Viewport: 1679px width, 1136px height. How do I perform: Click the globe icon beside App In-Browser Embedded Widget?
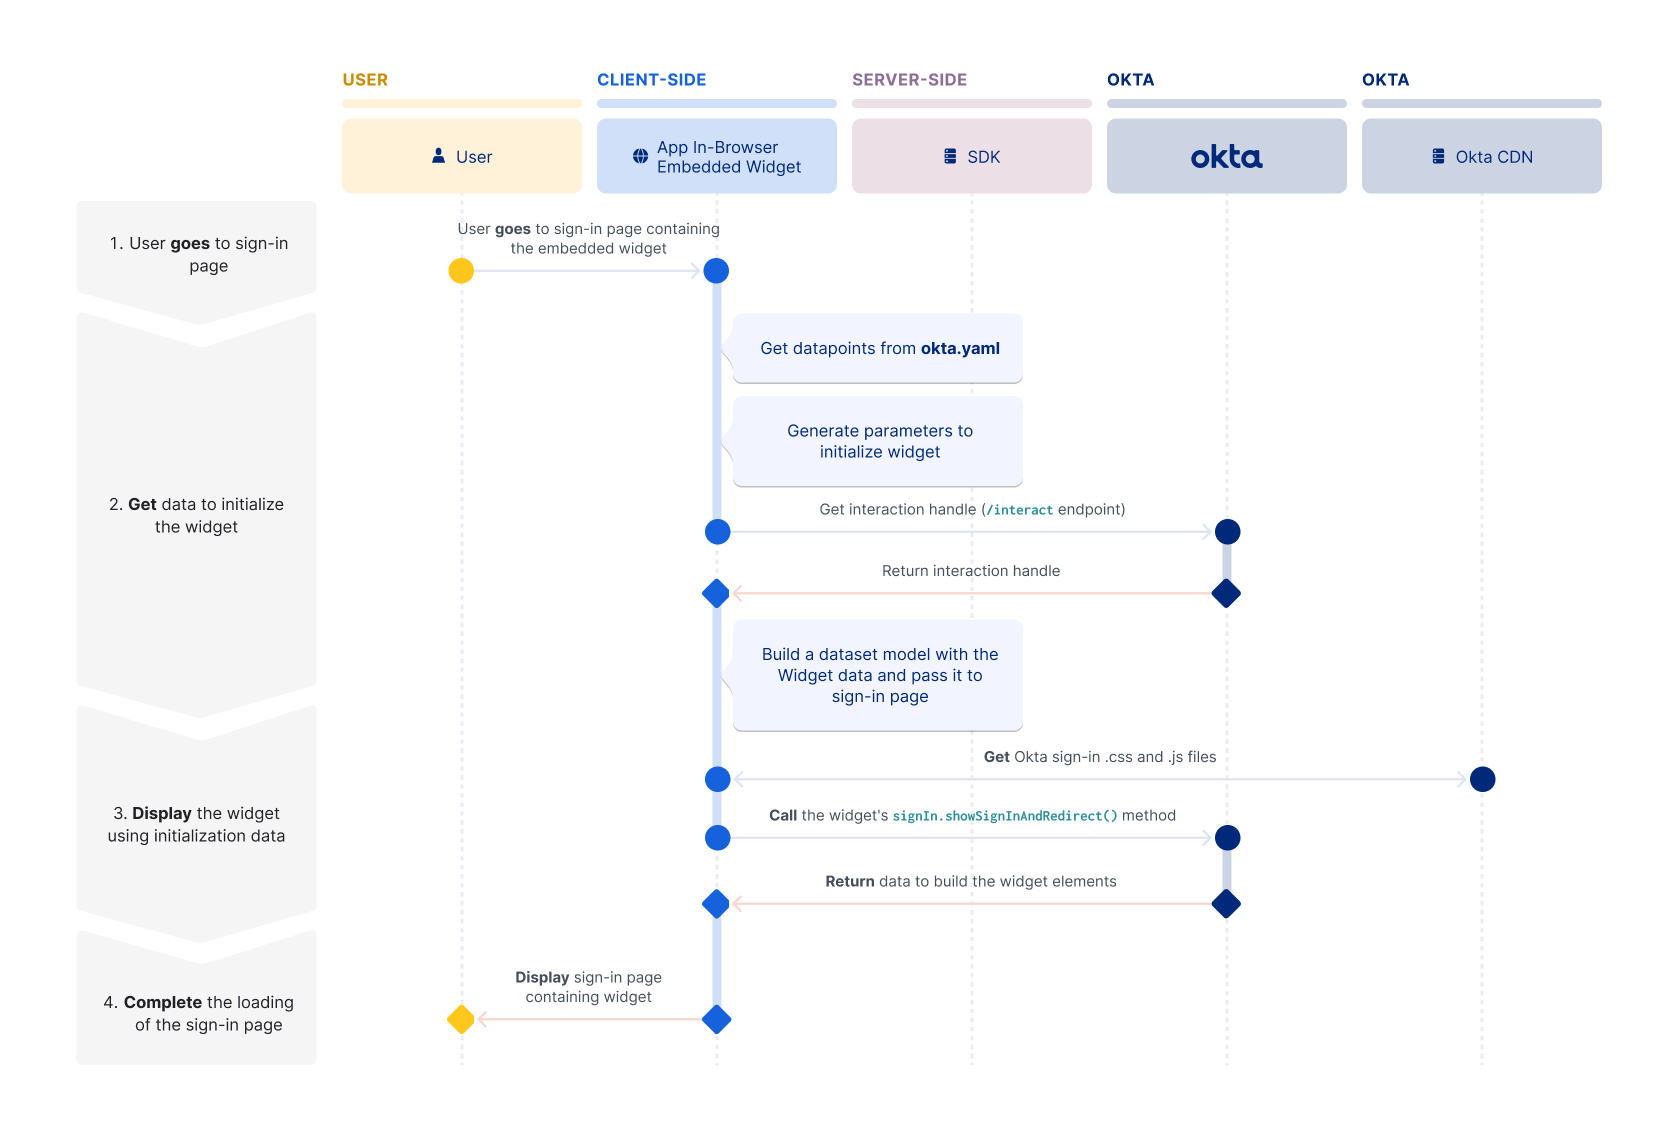pos(640,156)
